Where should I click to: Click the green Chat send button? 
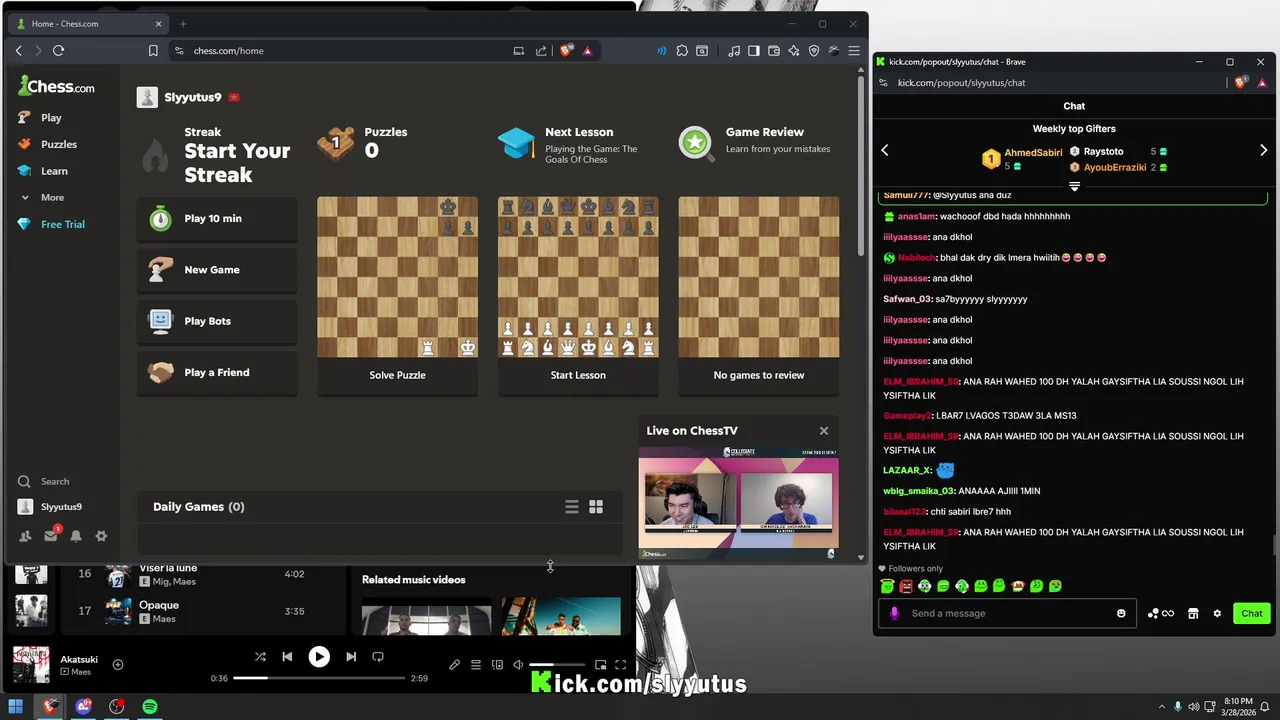[x=1252, y=613]
